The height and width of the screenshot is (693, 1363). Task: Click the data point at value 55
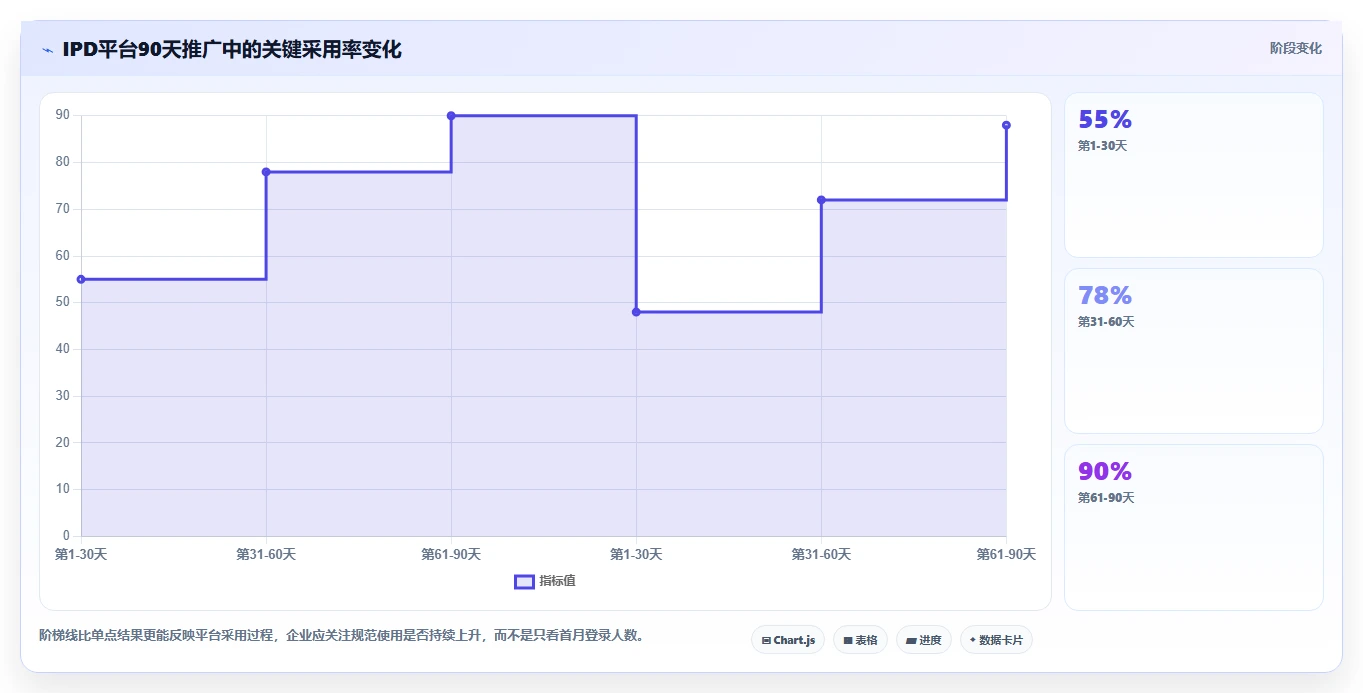[81, 279]
